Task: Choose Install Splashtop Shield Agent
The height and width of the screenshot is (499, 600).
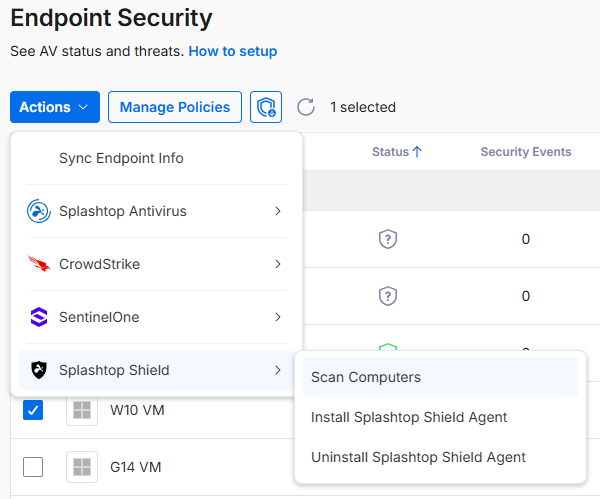Action: pyautogui.click(x=440, y=417)
